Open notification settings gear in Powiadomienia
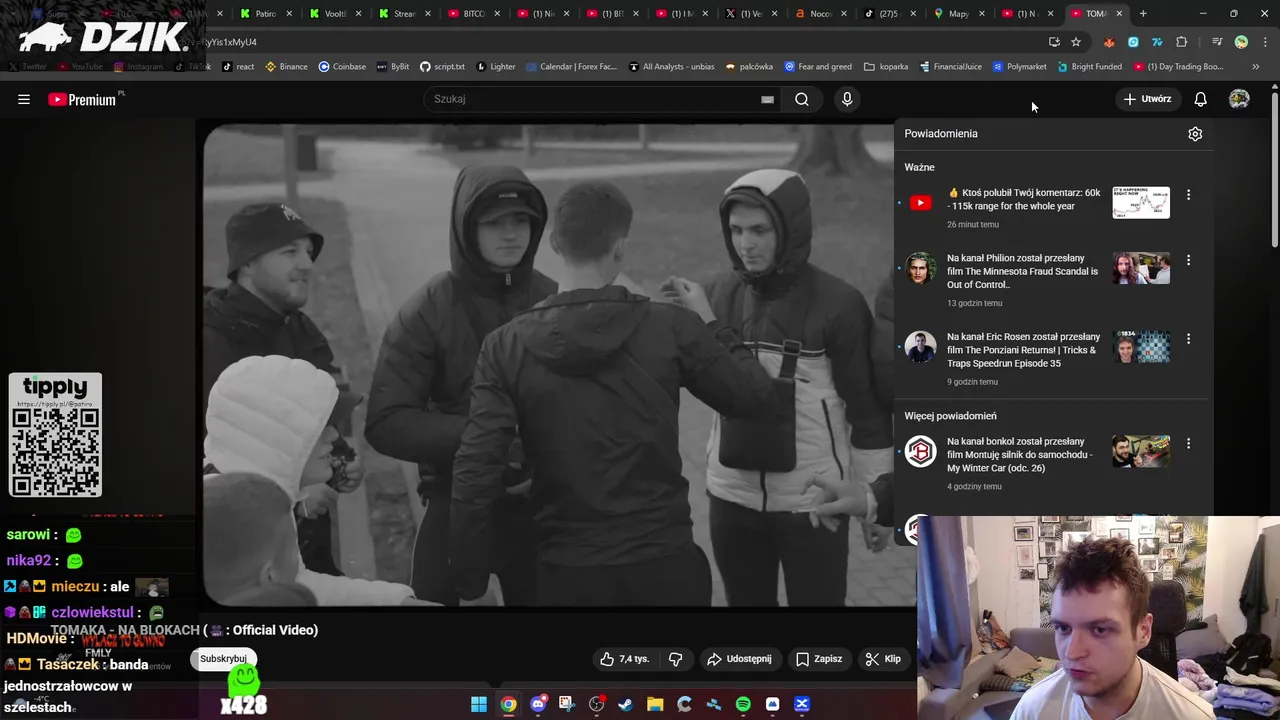Image resolution: width=1280 pixels, height=720 pixels. pyautogui.click(x=1195, y=134)
